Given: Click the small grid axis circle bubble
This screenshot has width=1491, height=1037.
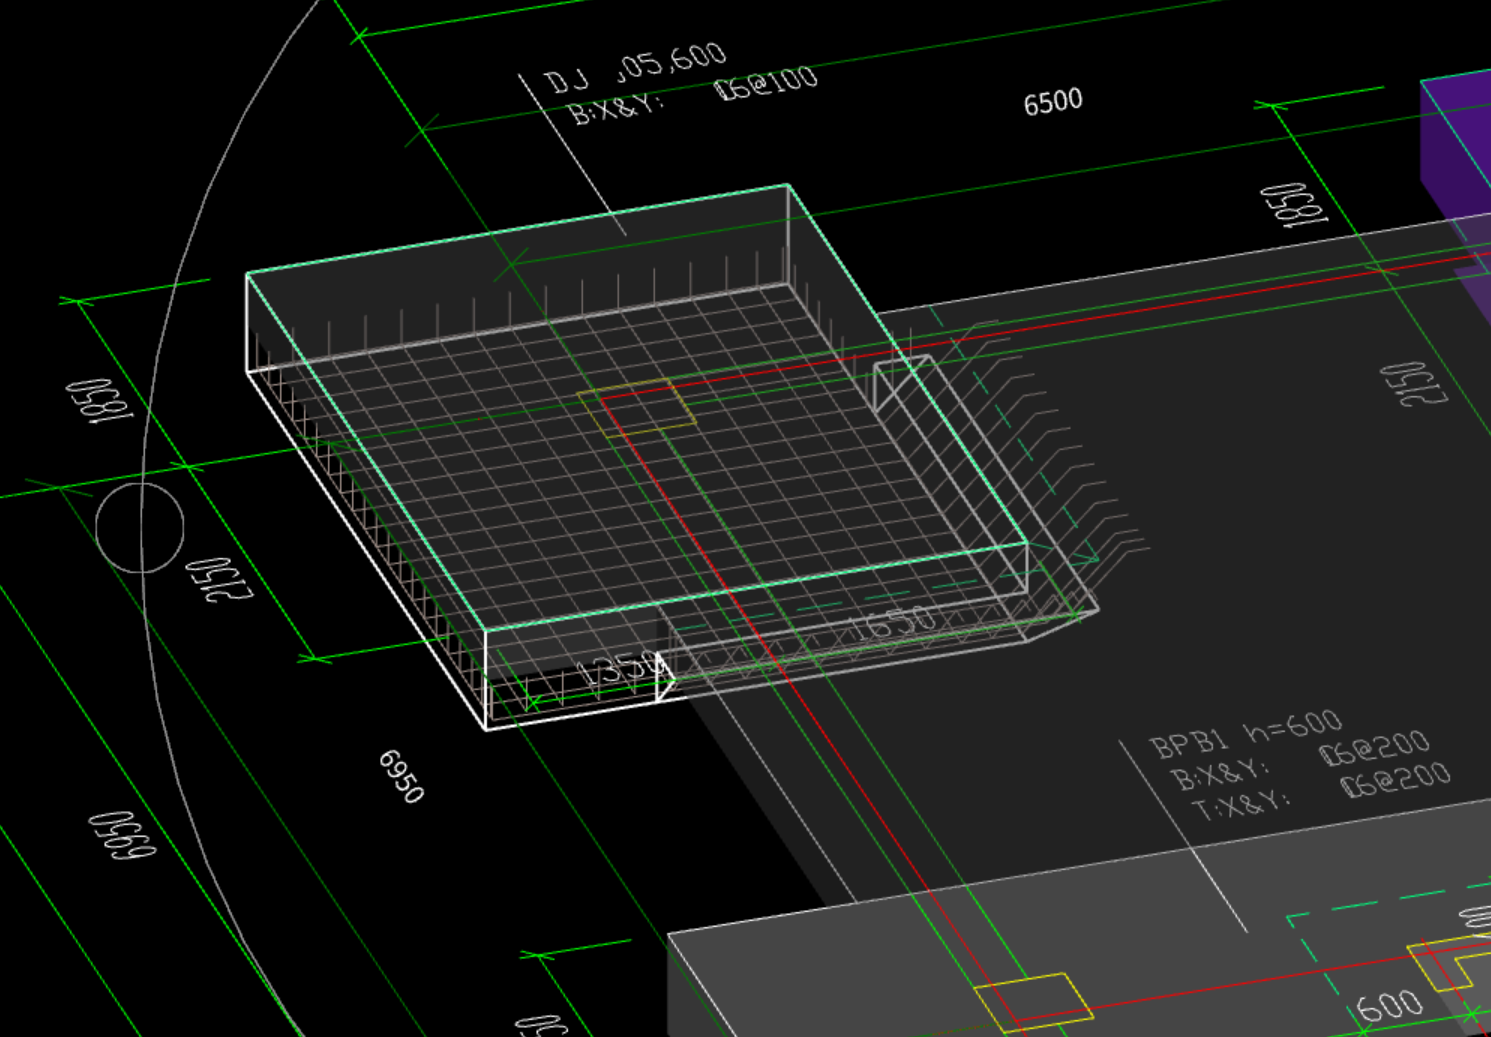Looking at the screenshot, I should click(140, 528).
